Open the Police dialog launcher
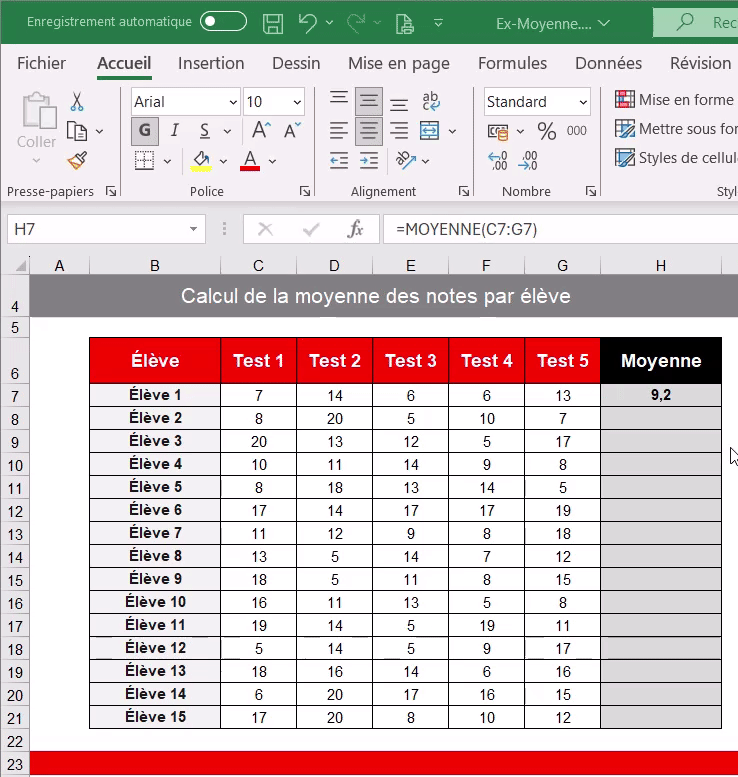 click(x=305, y=191)
